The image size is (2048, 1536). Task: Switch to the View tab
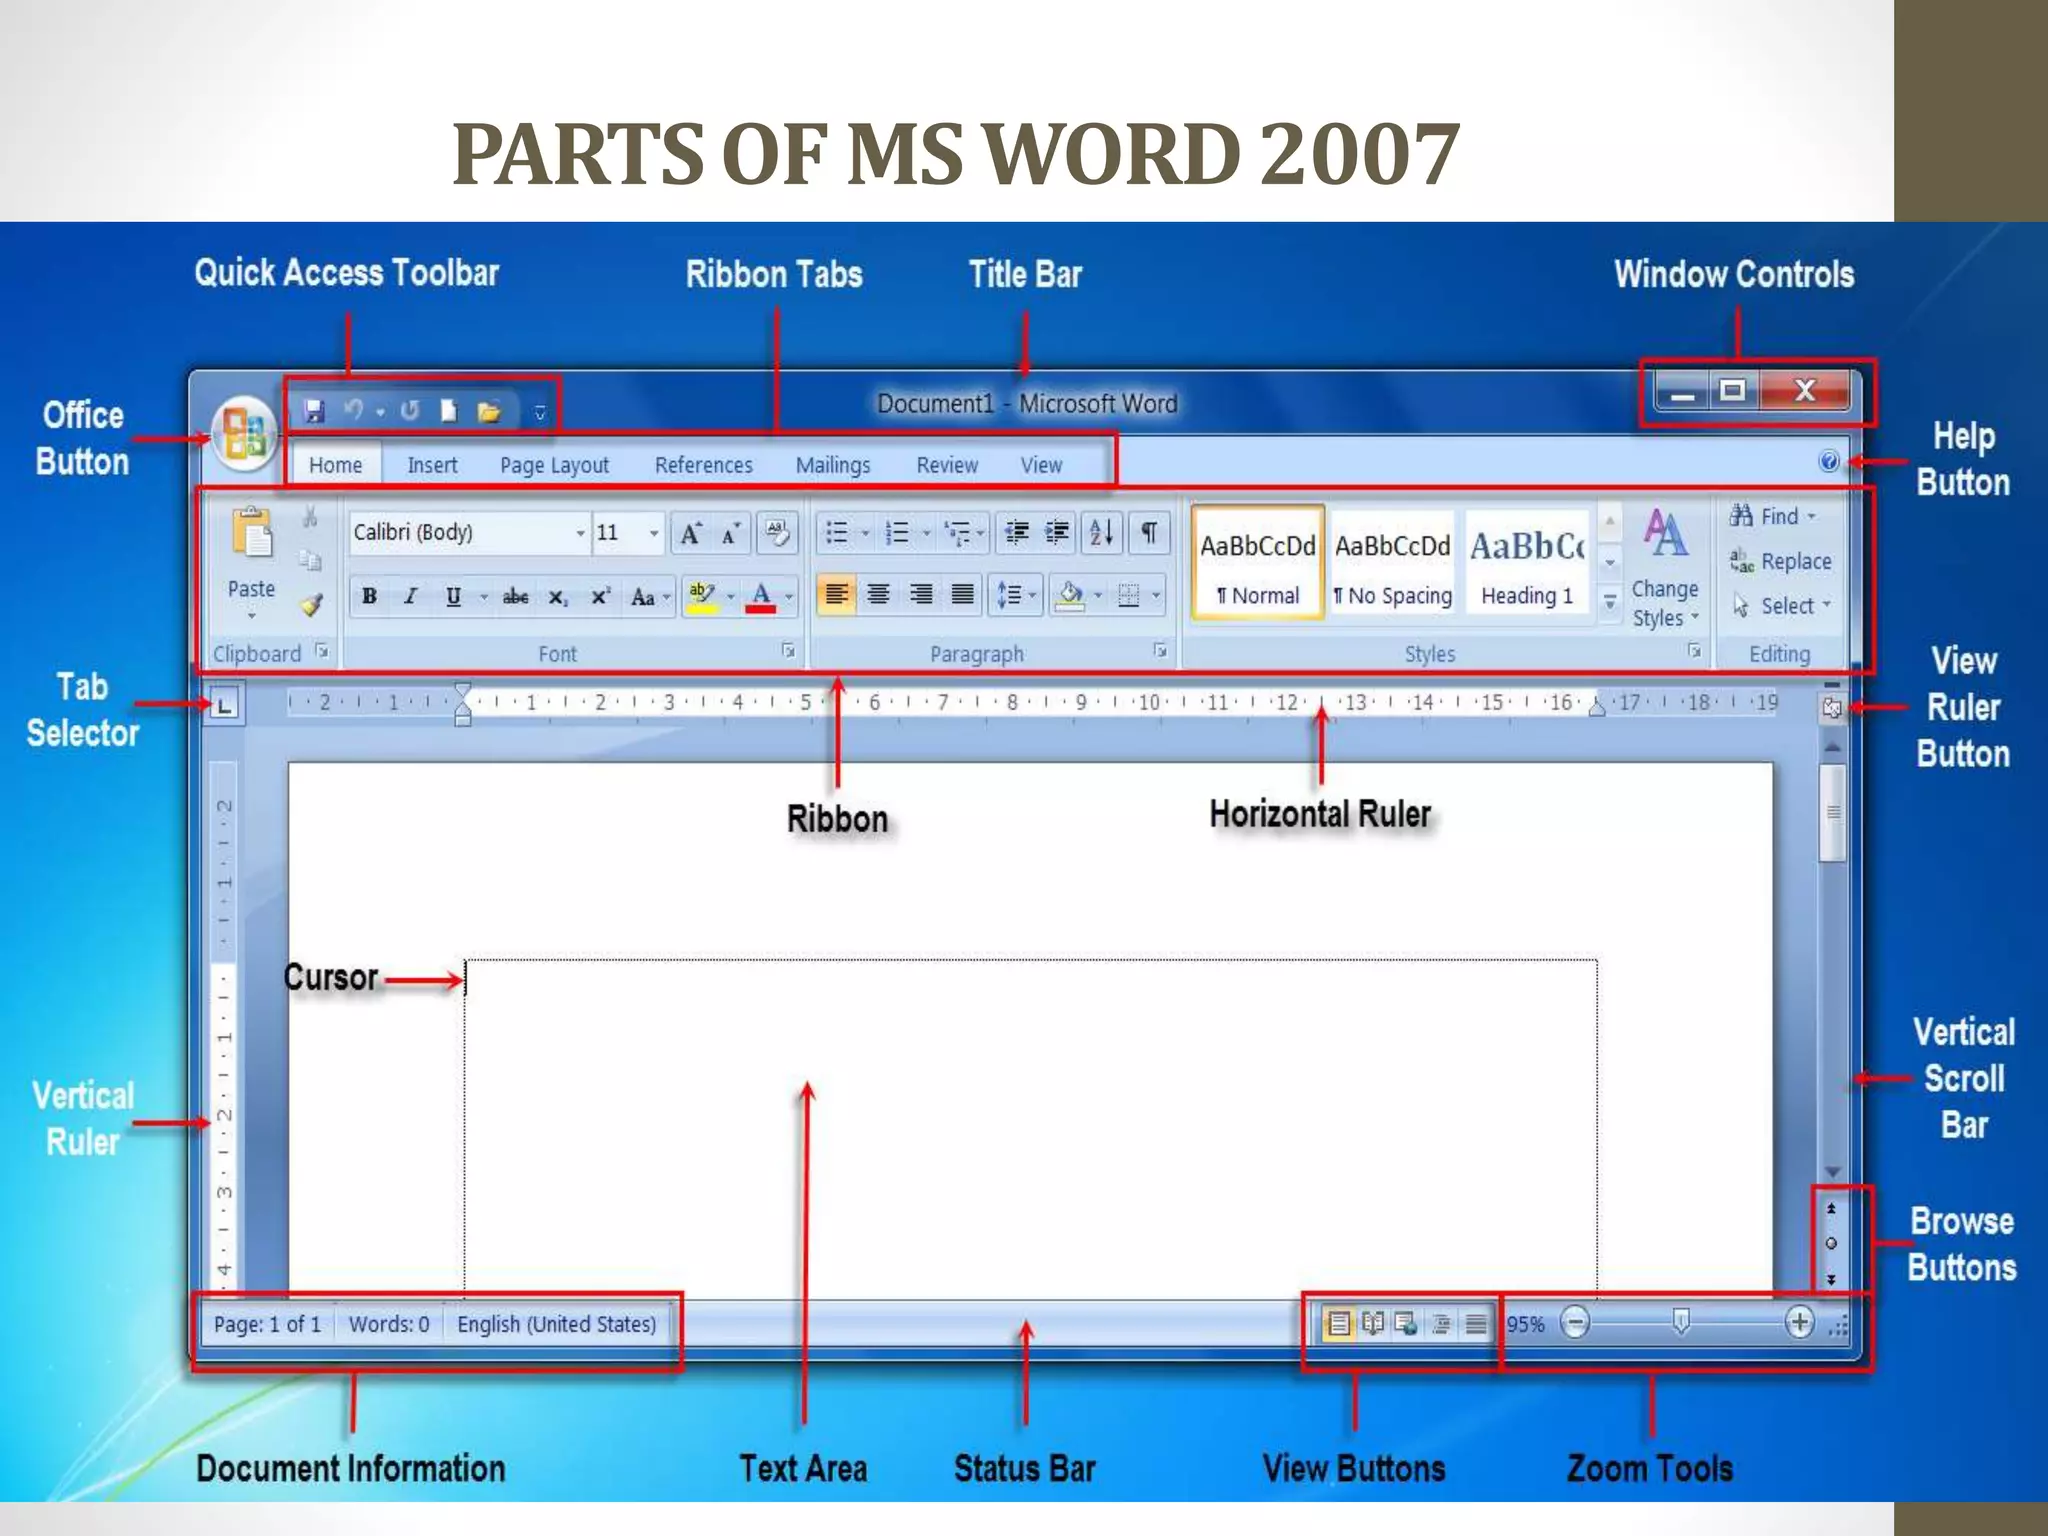(x=1041, y=465)
